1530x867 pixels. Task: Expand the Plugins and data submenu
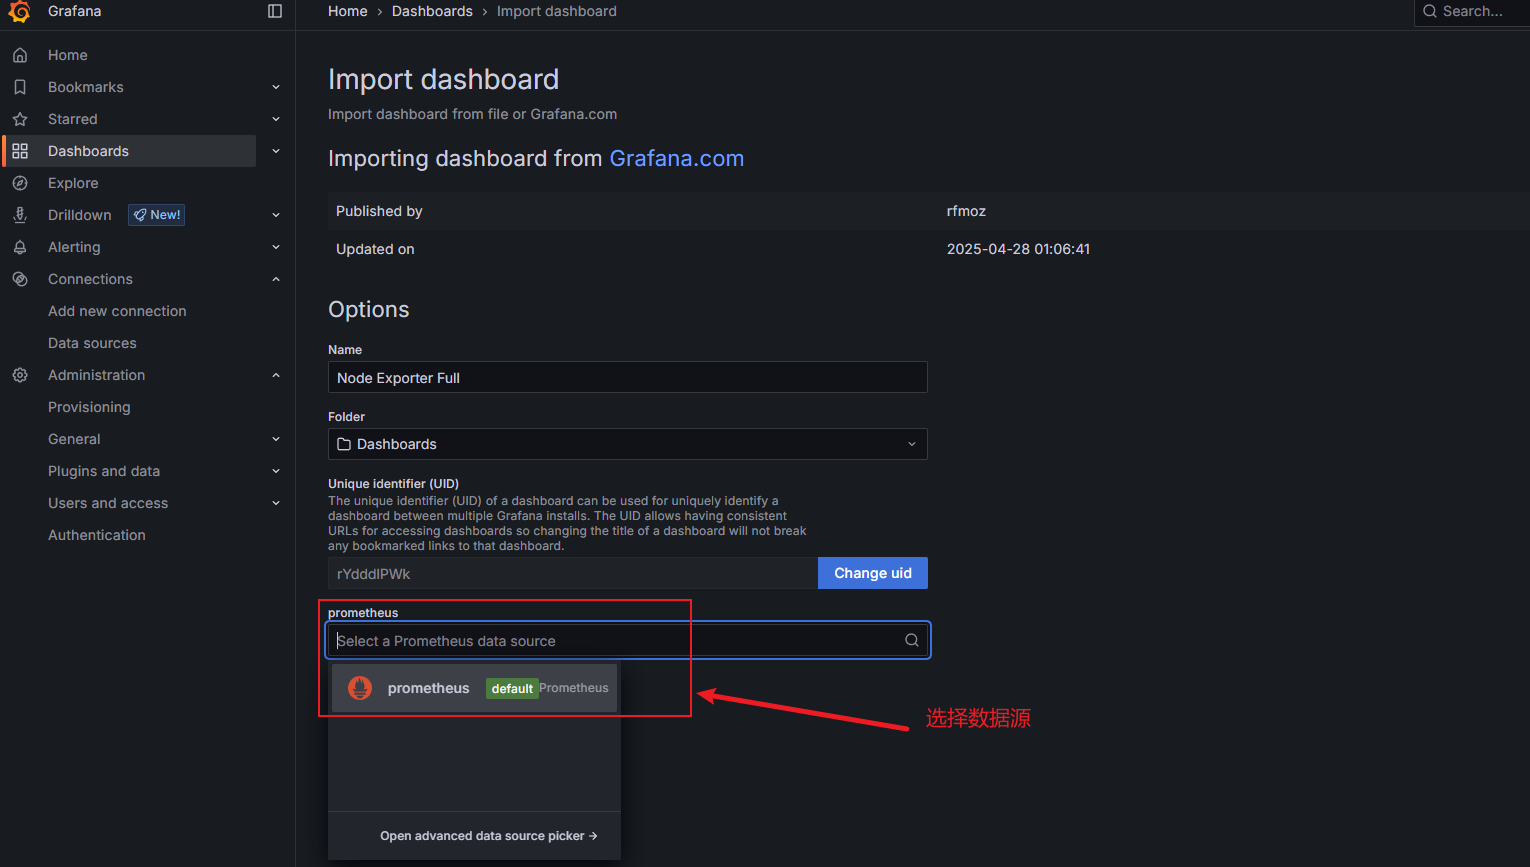pos(276,471)
